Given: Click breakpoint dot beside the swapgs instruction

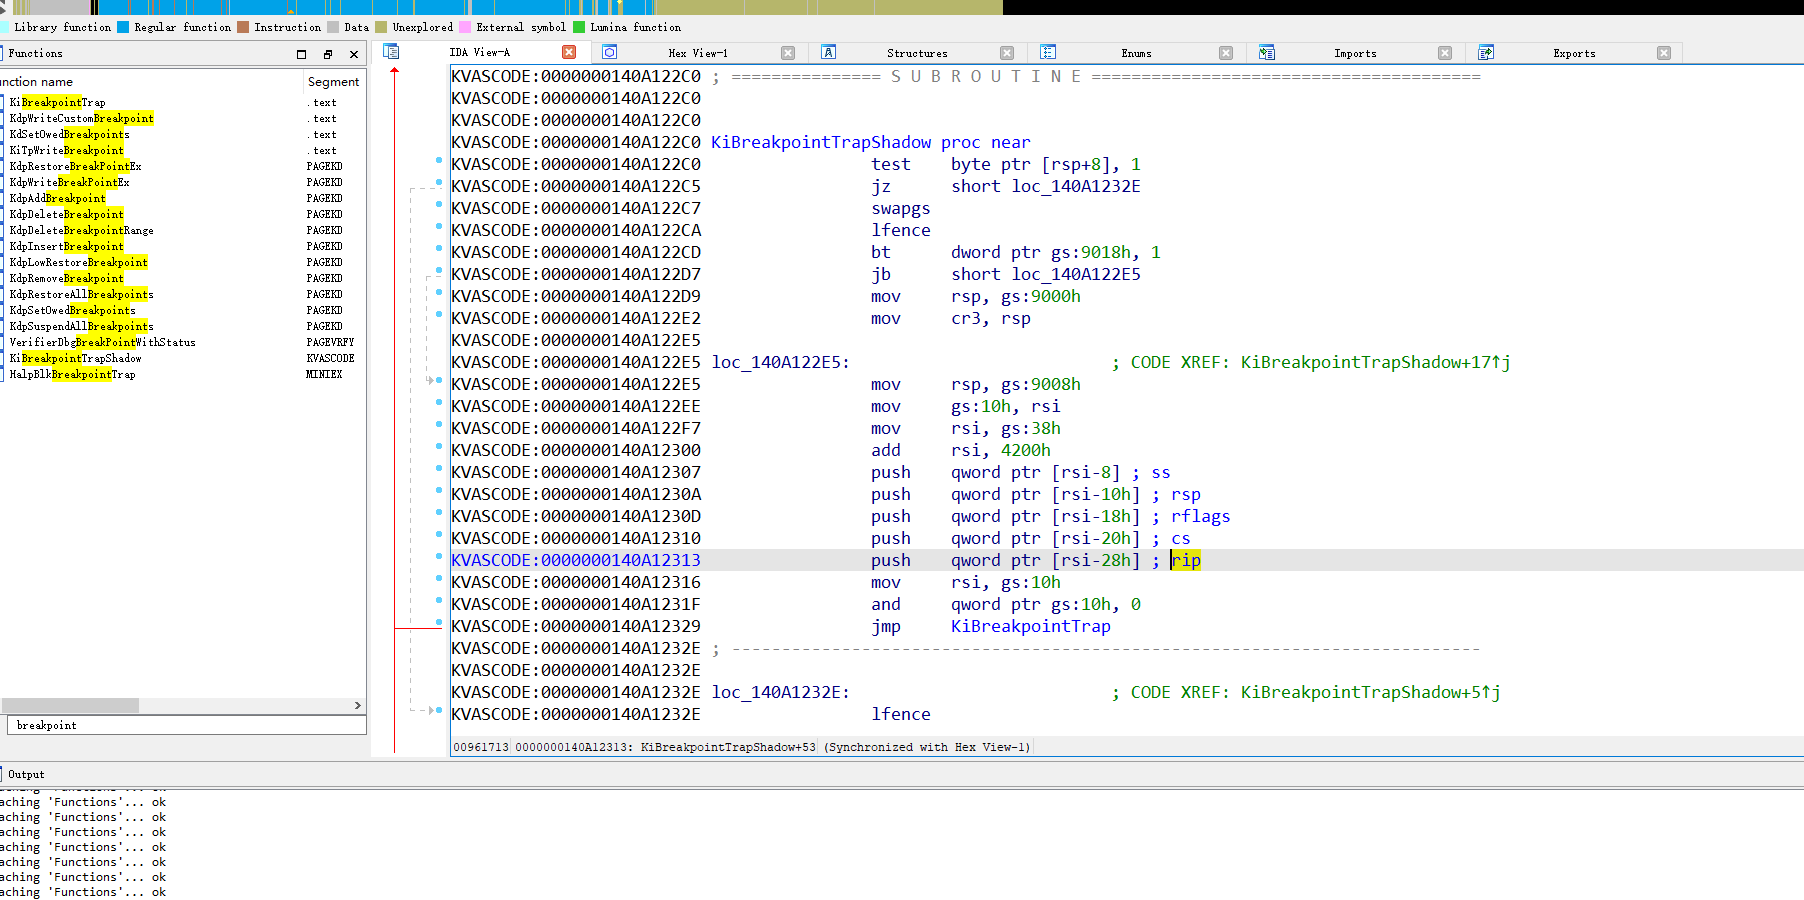Looking at the screenshot, I should (438, 205).
